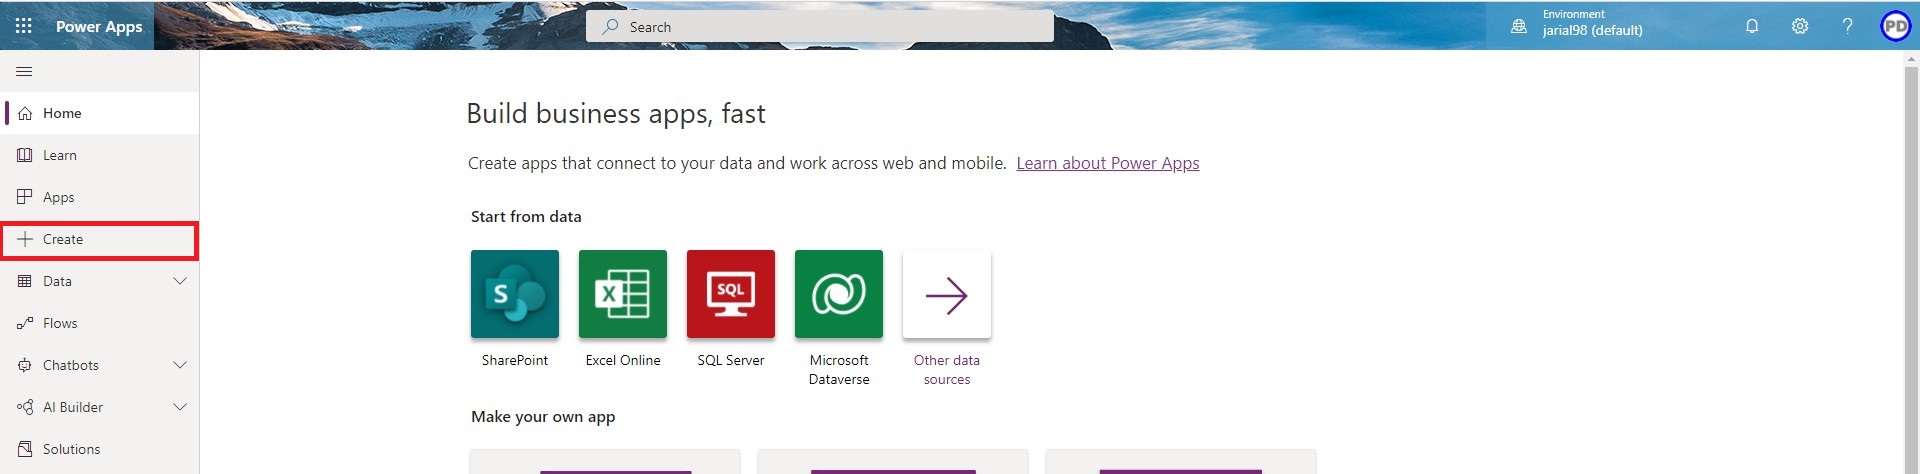The width and height of the screenshot is (1920, 474).
Task: Start from SharePoint tile
Action: pyautogui.click(x=515, y=294)
